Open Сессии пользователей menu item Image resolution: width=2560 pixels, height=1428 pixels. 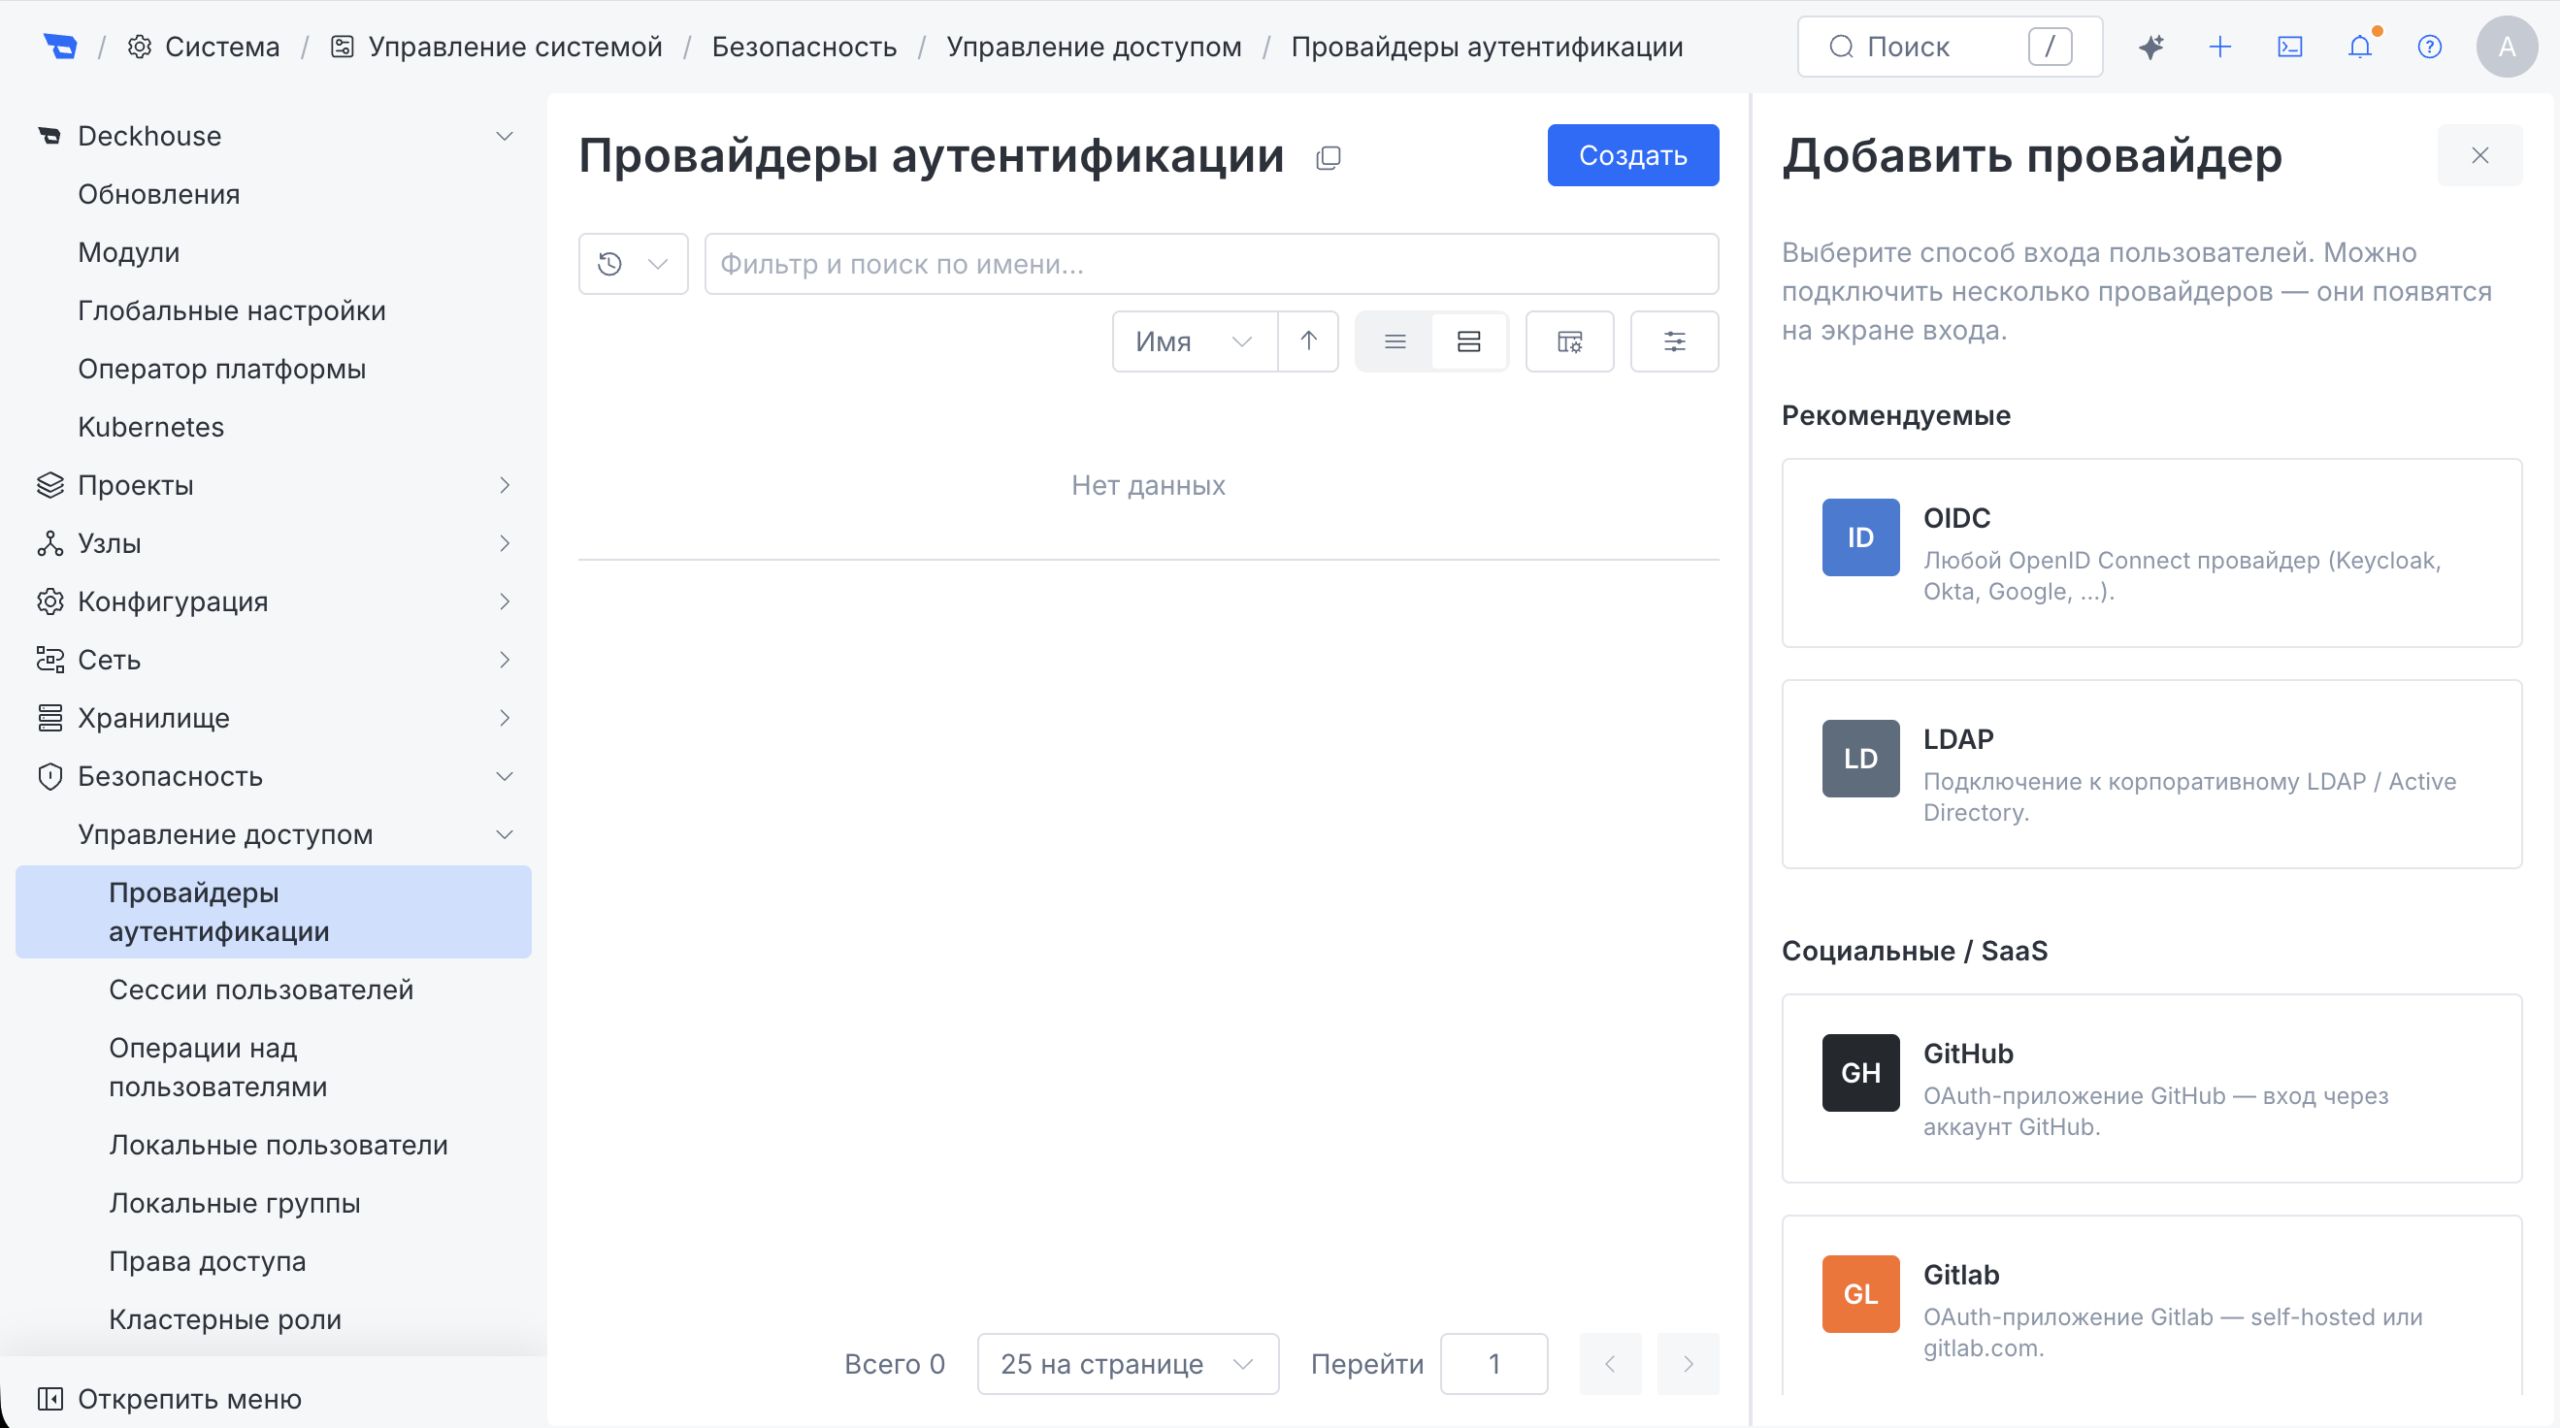pyautogui.click(x=261, y=989)
